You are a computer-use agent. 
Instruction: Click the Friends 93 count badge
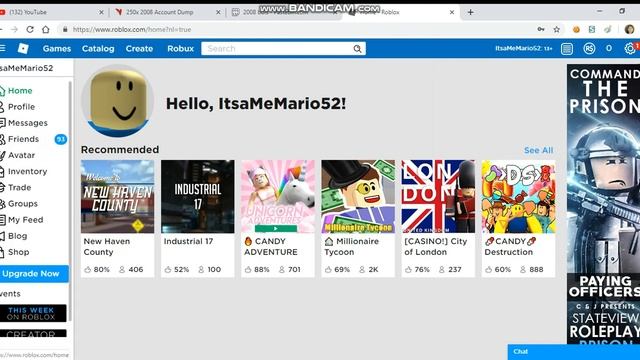point(61,139)
